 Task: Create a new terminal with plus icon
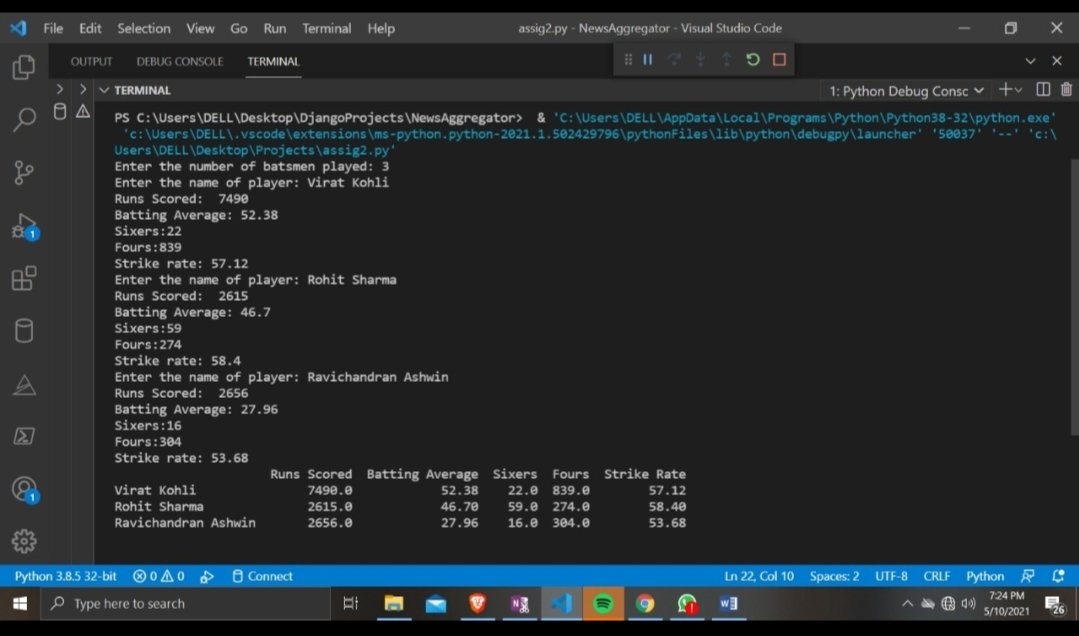click(1005, 89)
